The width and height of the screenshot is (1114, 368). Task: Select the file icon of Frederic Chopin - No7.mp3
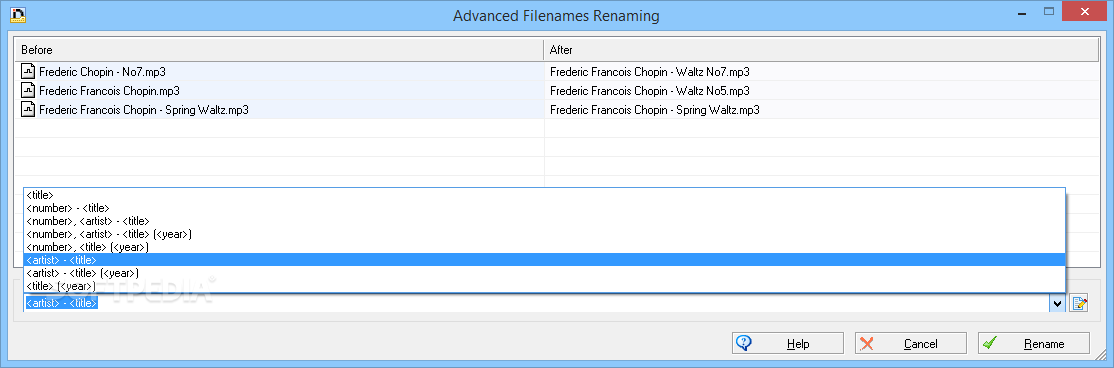[28, 72]
